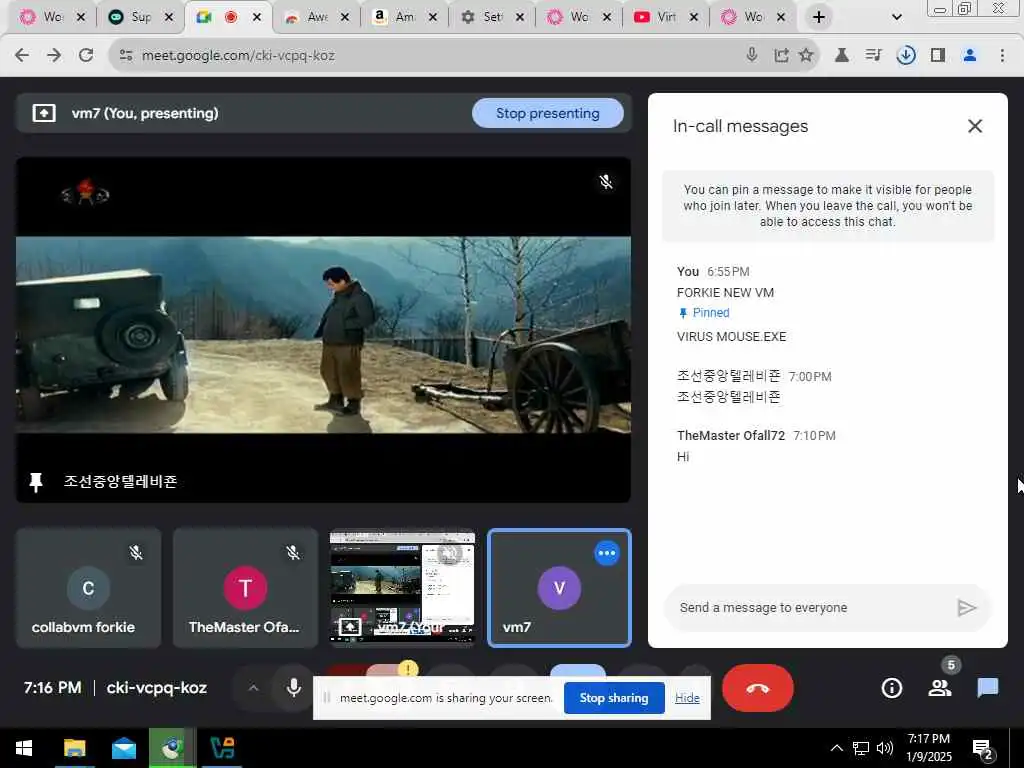
Task: Click microphone permission icon in address bar
Action: 752,56
